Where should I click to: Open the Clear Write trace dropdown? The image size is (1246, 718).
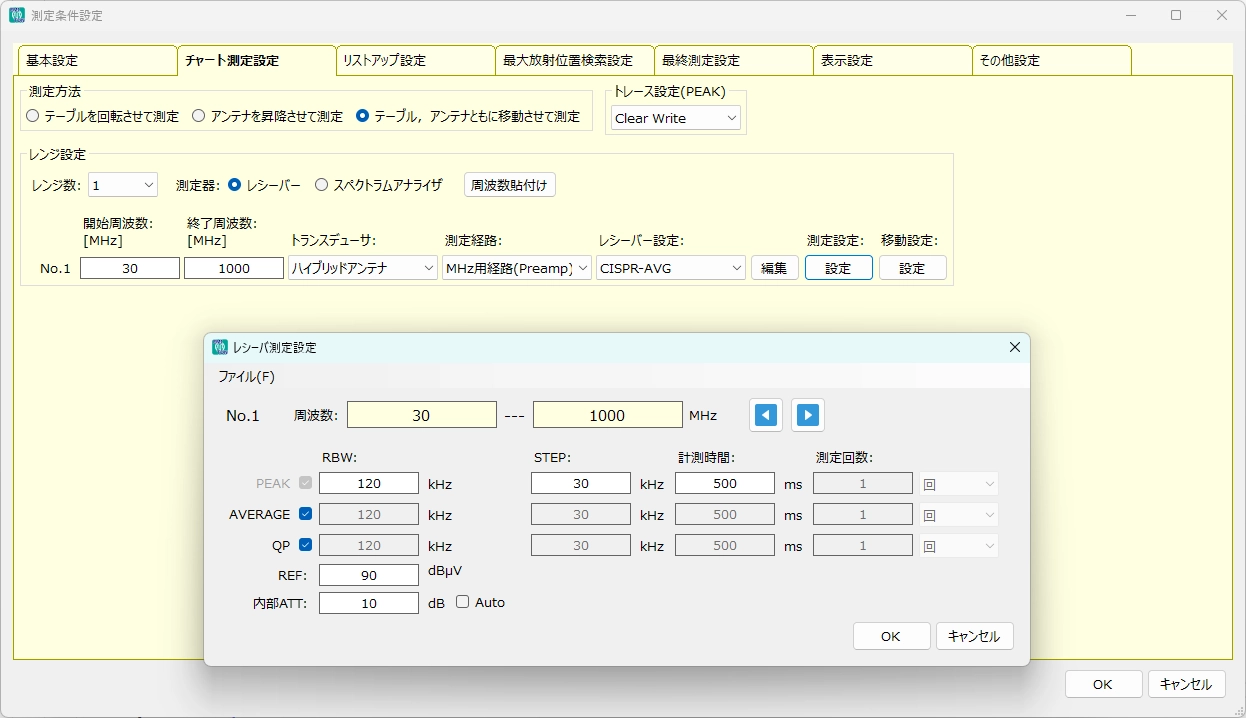click(x=676, y=118)
